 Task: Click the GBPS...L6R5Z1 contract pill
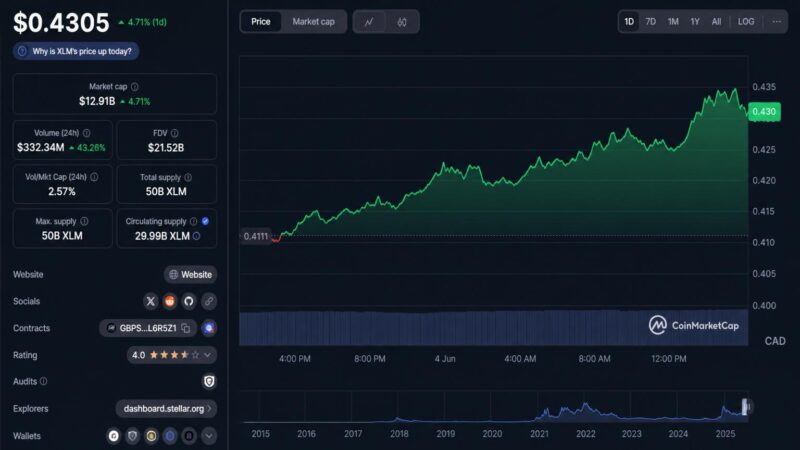click(x=148, y=328)
